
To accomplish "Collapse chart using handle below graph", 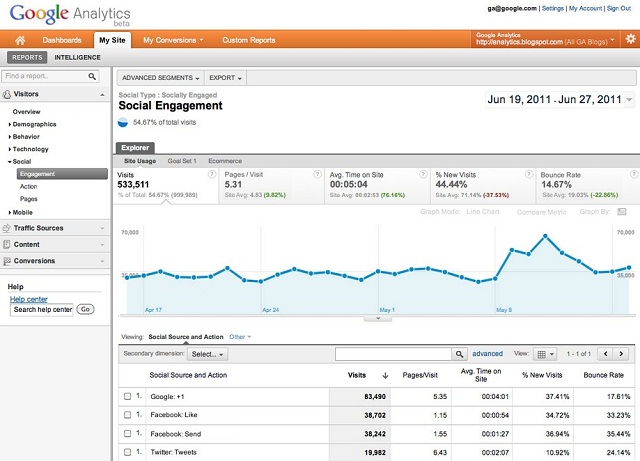I will (x=378, y=318).
